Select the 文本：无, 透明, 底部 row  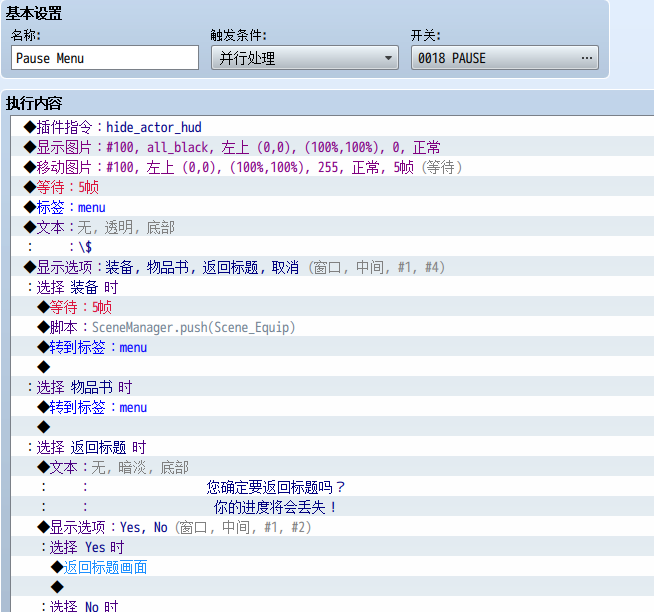coord(333,227)
